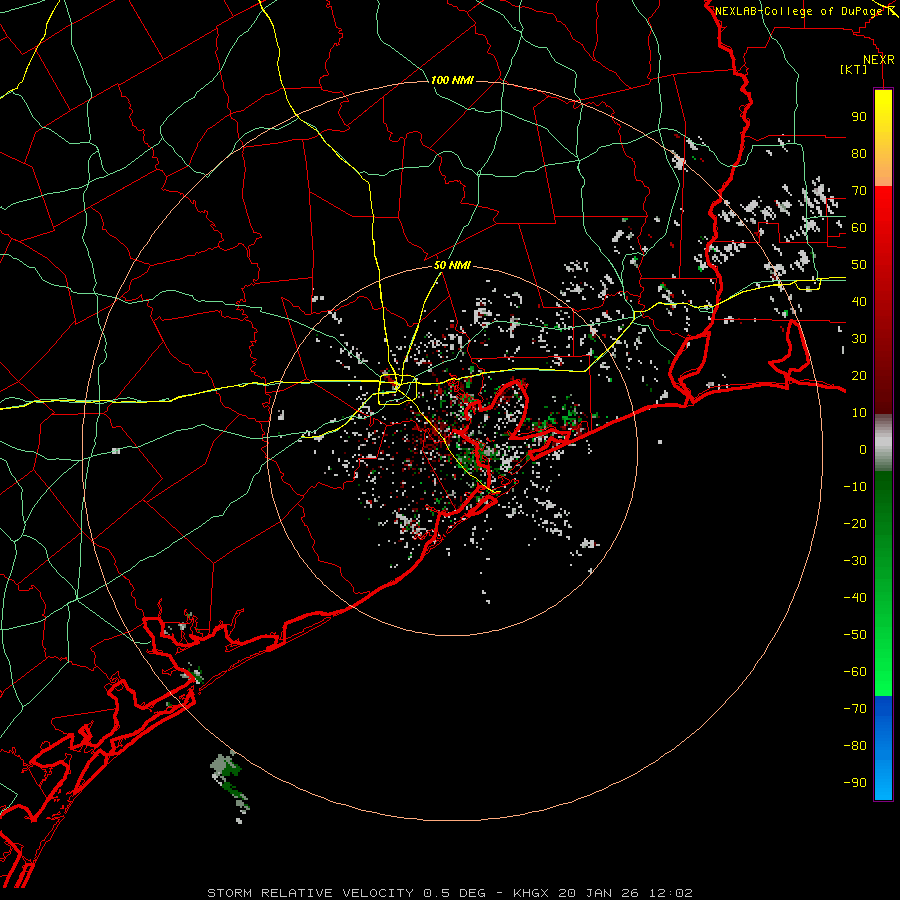Click the positive 20 scale value
900x900 pixels.
point(859,375)
